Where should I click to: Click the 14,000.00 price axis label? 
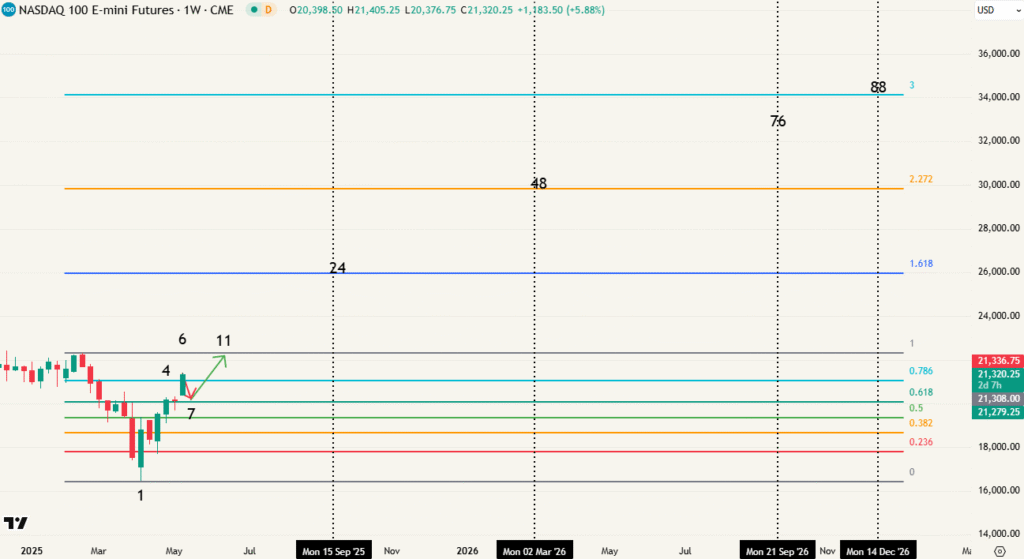(999, 534)
